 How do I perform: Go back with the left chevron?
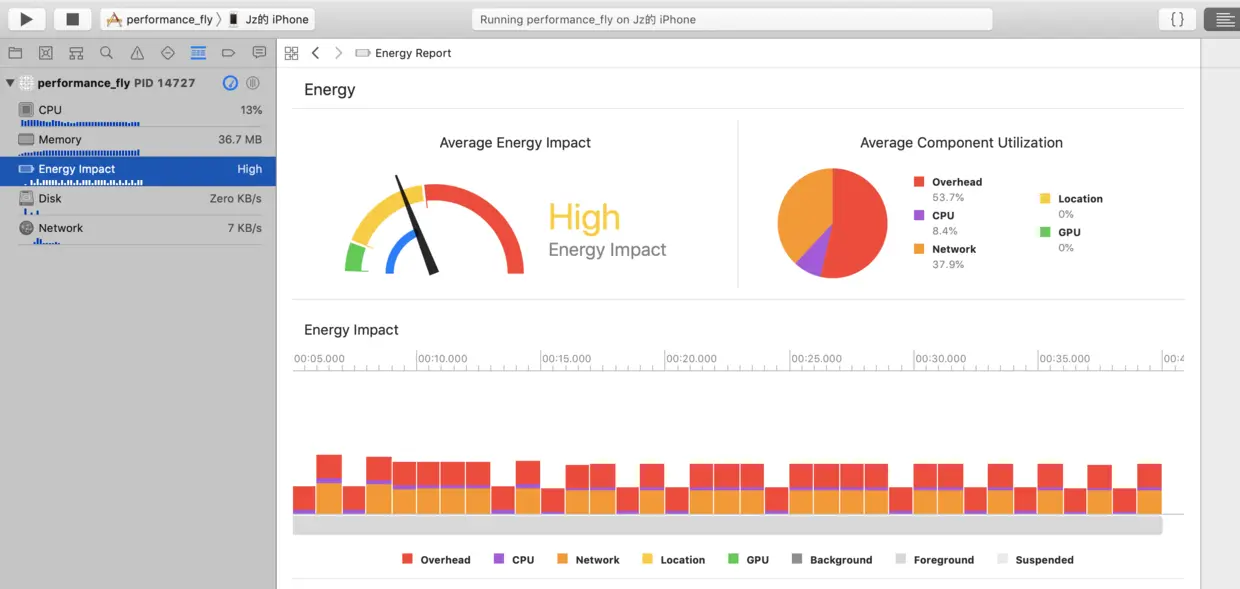(315, 53)
